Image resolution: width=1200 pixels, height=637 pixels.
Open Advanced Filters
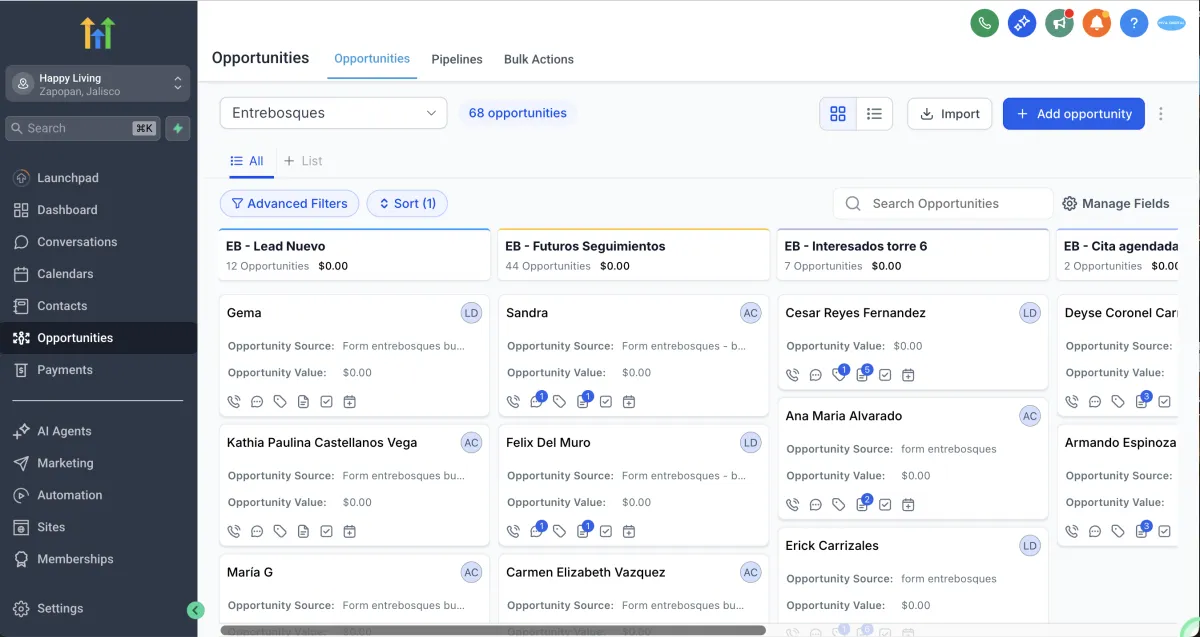coord(289,203)
